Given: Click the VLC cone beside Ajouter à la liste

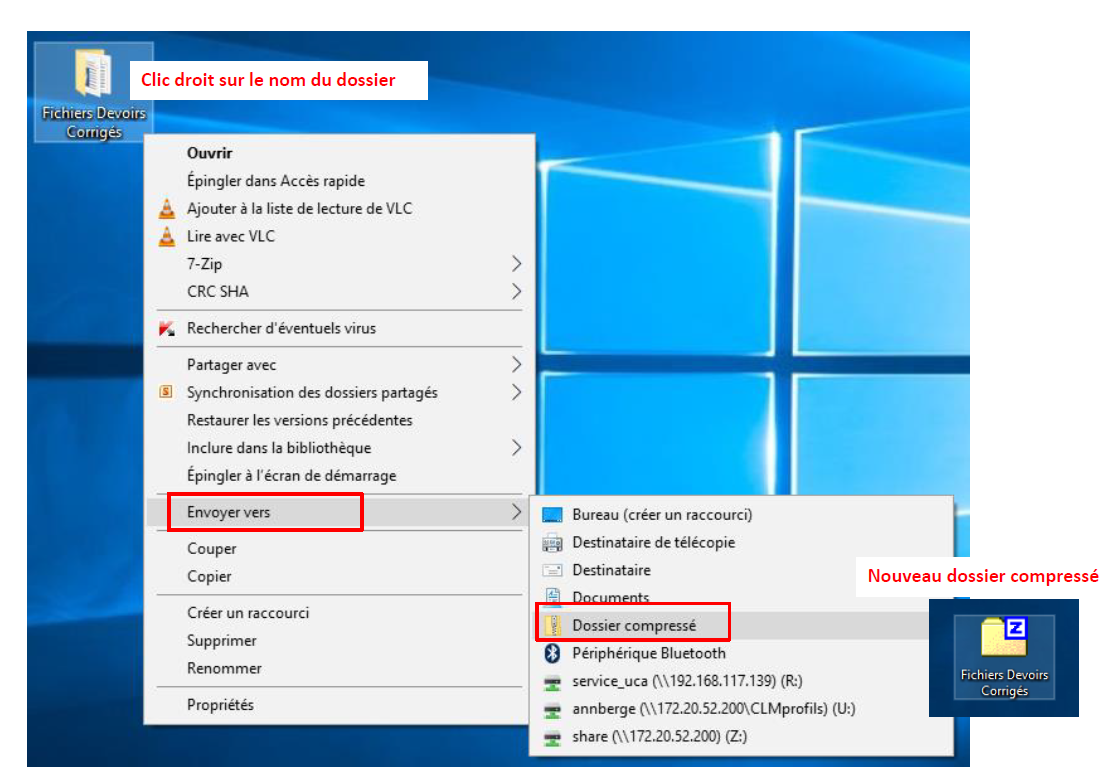Looking at the screenshot, I should coord(166,209).
